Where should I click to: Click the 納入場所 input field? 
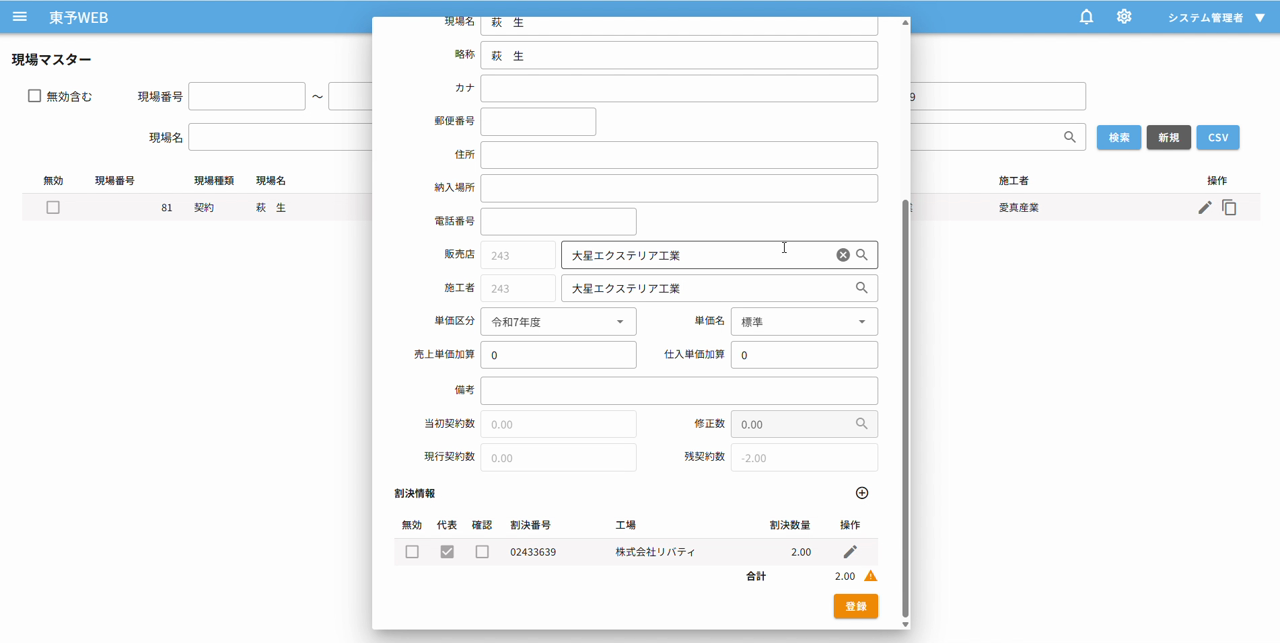click(679, 188)
